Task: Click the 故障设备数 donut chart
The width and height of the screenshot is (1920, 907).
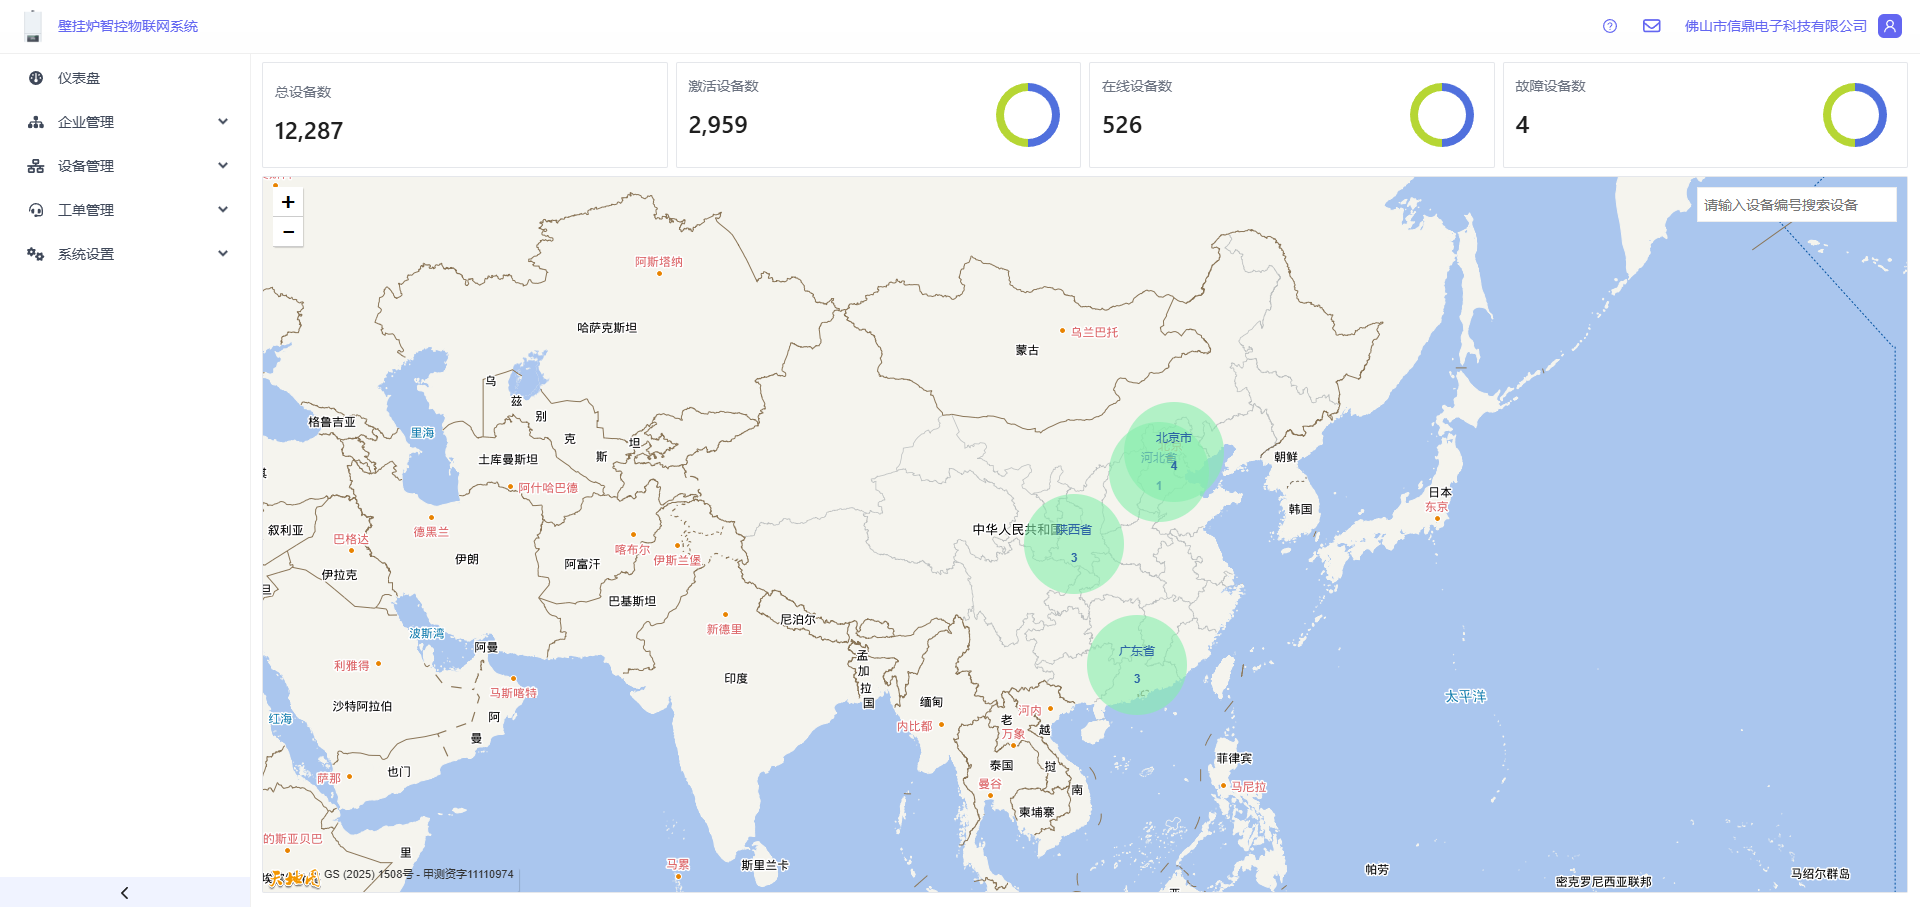Action: pos(1854,115)
